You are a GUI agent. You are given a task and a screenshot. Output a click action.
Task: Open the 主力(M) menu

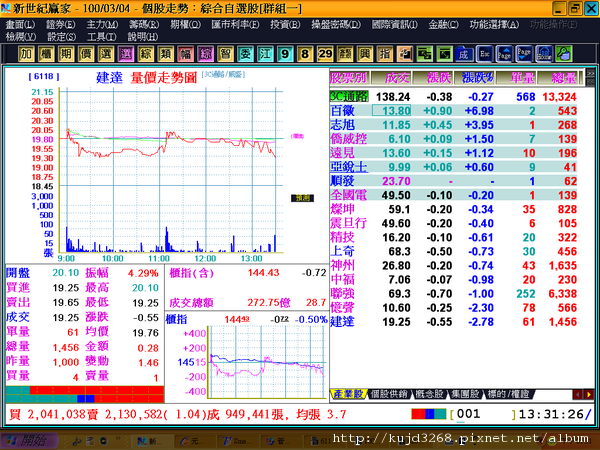pyautogui.click(x=102, y=25)
